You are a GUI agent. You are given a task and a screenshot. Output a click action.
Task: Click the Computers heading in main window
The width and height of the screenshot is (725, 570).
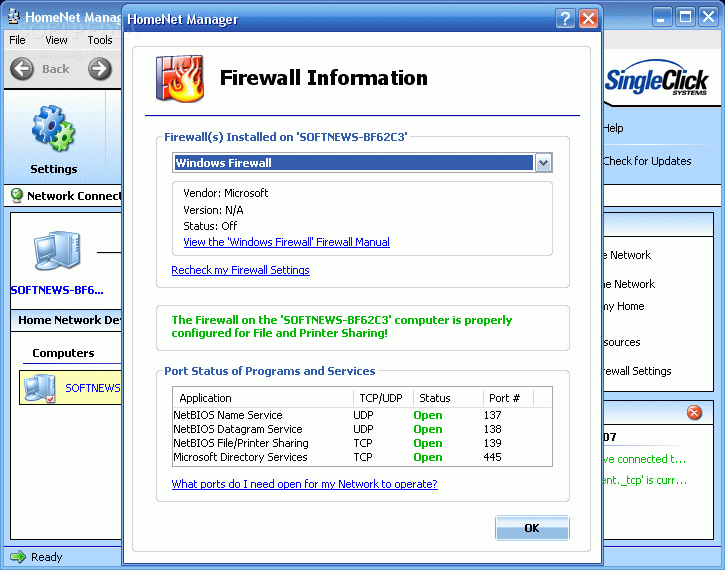coord(63,353)
